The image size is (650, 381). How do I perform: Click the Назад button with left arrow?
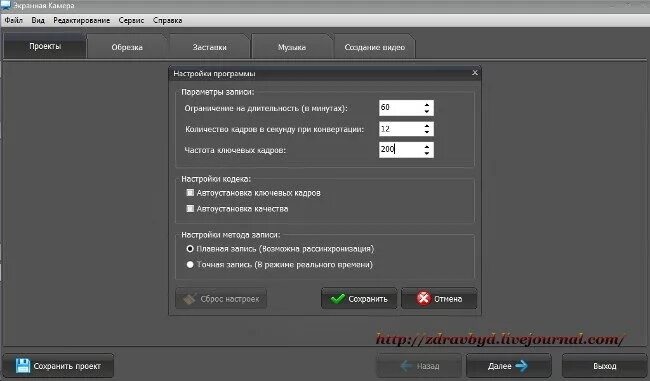point(419,366)
